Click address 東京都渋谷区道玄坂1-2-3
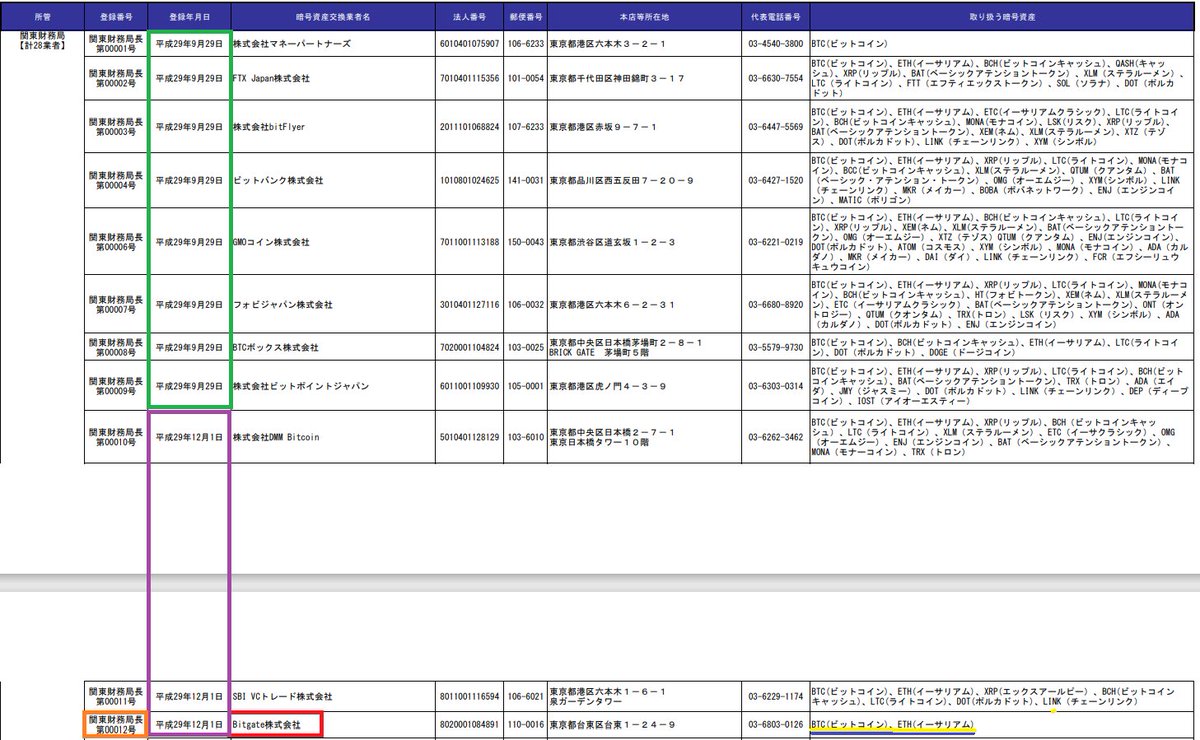This screenshot has height=740, width=1200. point(614,243)
